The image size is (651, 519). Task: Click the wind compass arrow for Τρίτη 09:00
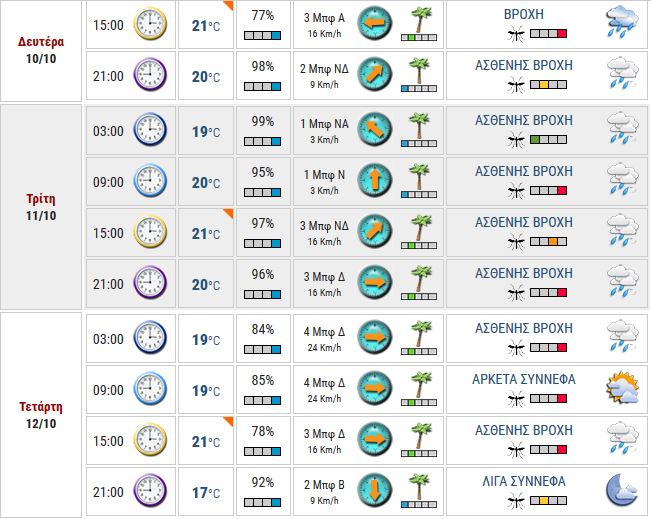pos(374,180)
